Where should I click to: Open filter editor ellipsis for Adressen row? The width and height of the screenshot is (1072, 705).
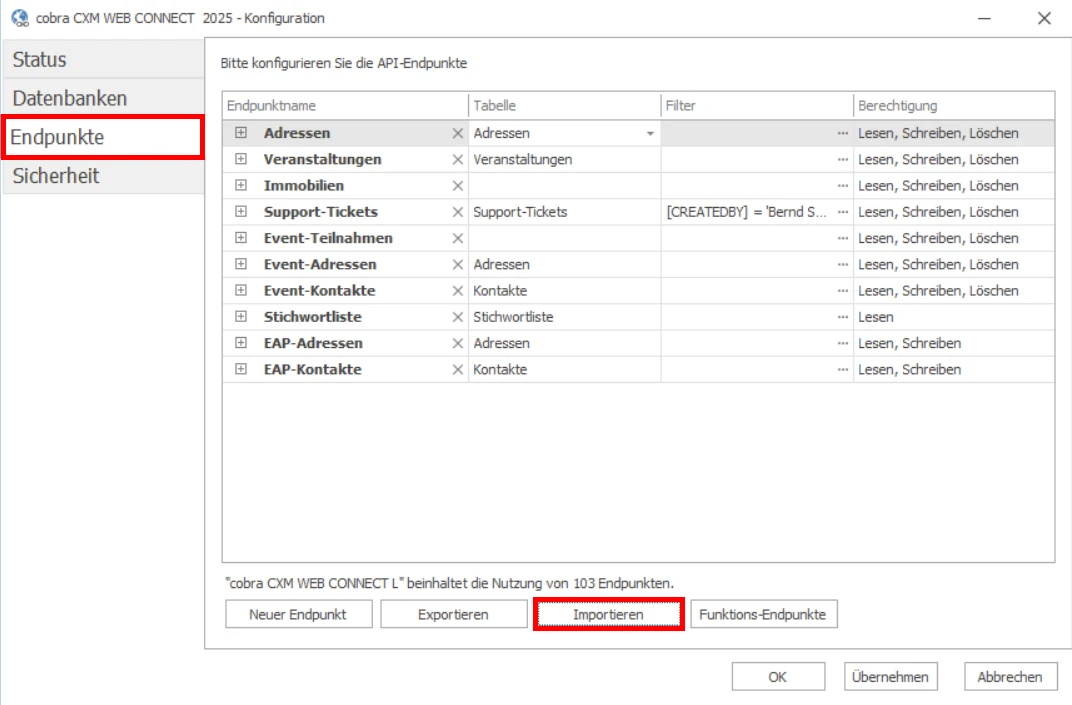tap(842, 133)
